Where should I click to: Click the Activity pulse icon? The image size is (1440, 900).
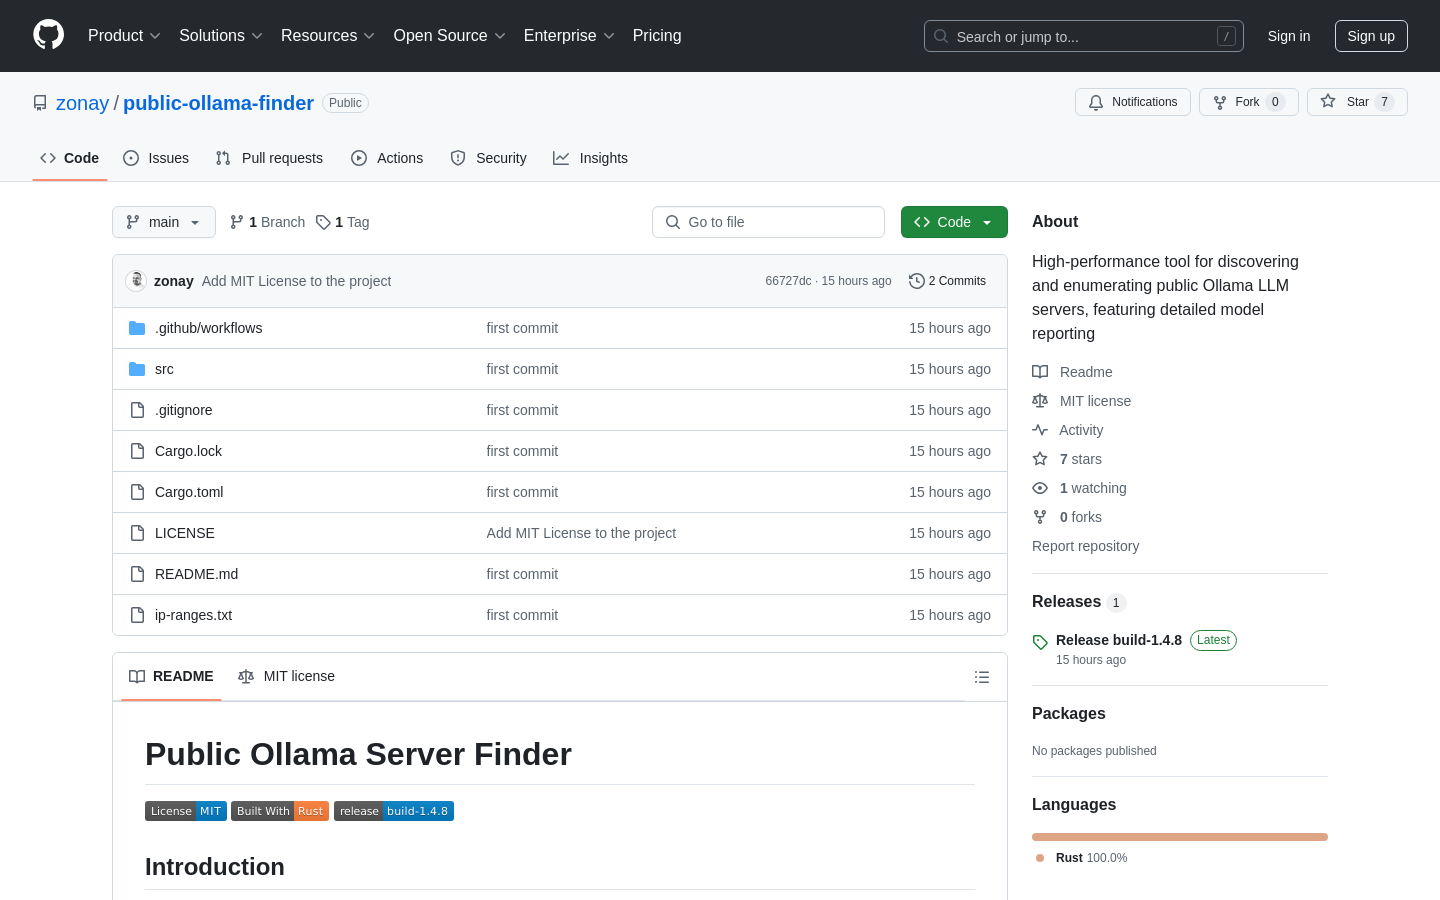tap(1040, 430)
